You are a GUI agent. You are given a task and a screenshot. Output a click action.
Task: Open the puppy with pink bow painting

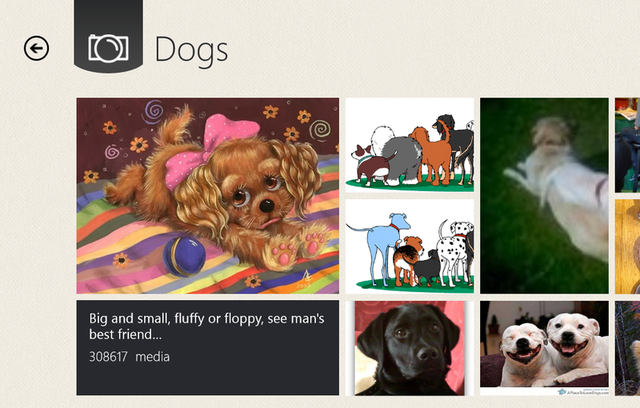208,196
